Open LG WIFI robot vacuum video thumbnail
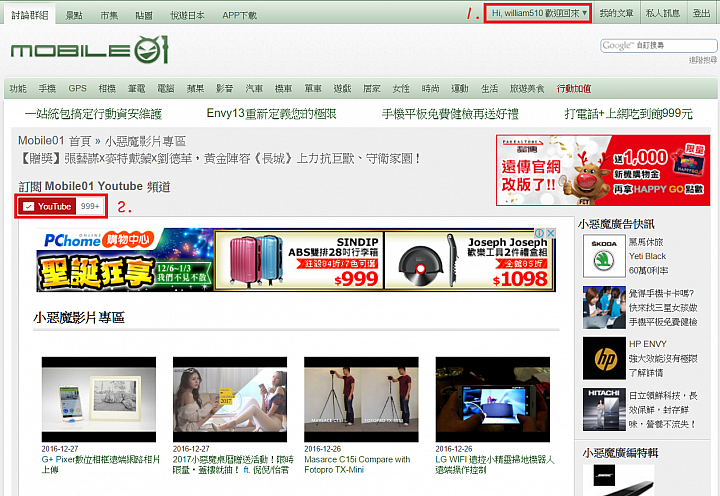 click(x=493, y=400)
